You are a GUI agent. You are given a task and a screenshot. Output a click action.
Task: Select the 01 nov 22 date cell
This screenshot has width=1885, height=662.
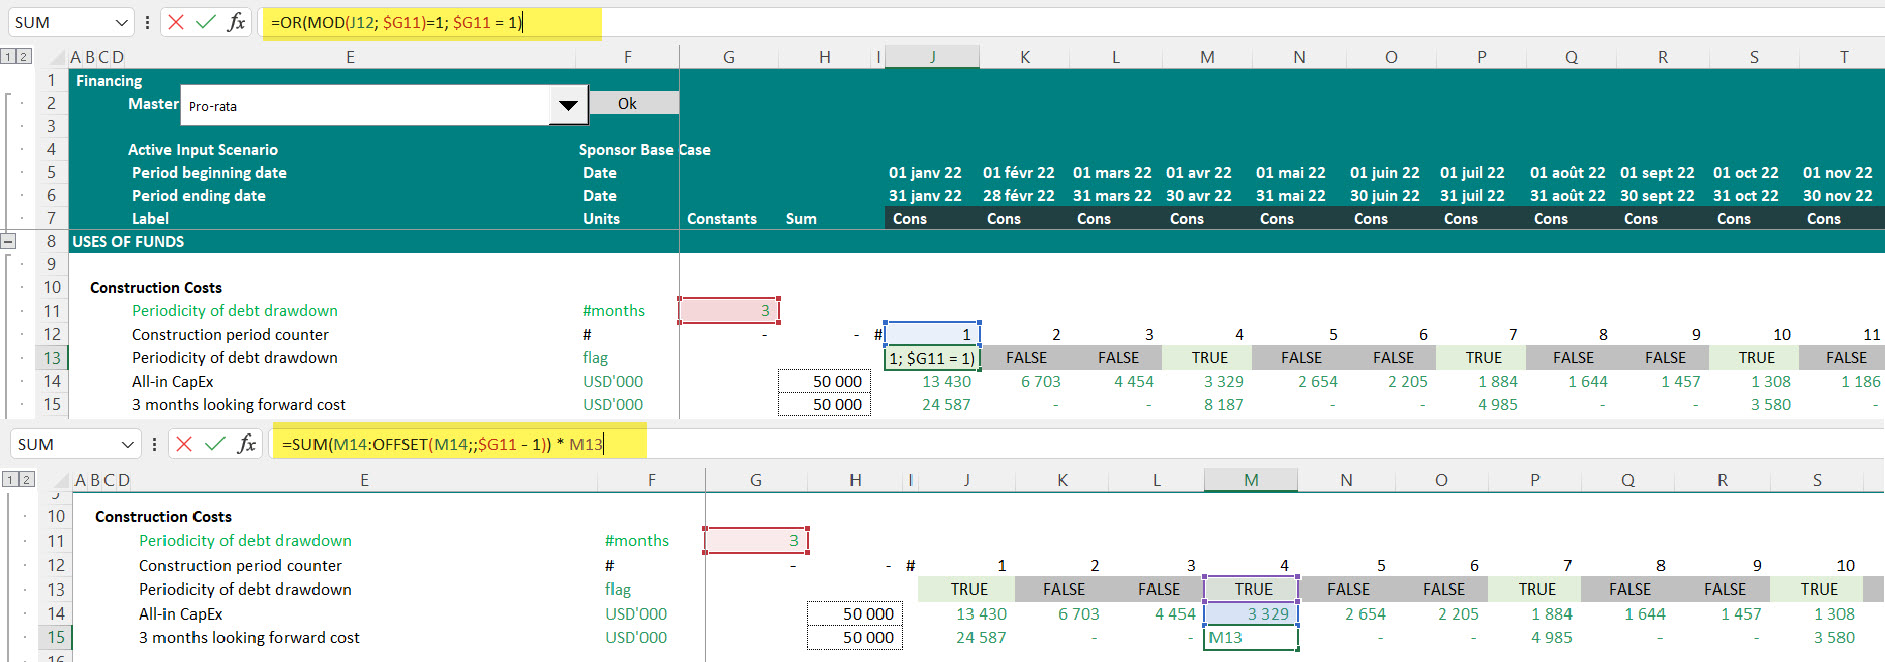[1838, 172]
